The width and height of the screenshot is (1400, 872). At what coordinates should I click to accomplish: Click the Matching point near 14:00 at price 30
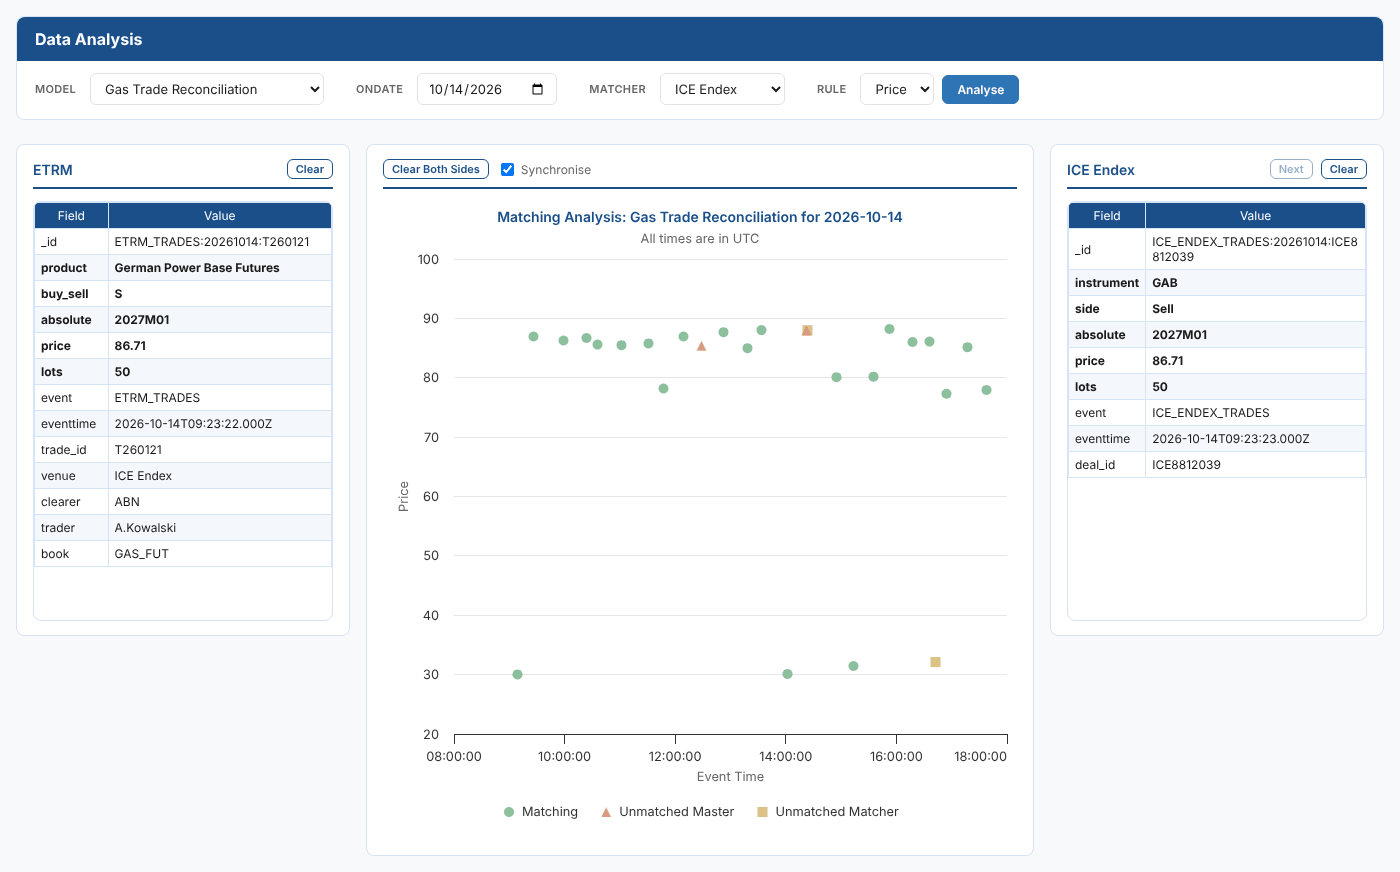787,674
